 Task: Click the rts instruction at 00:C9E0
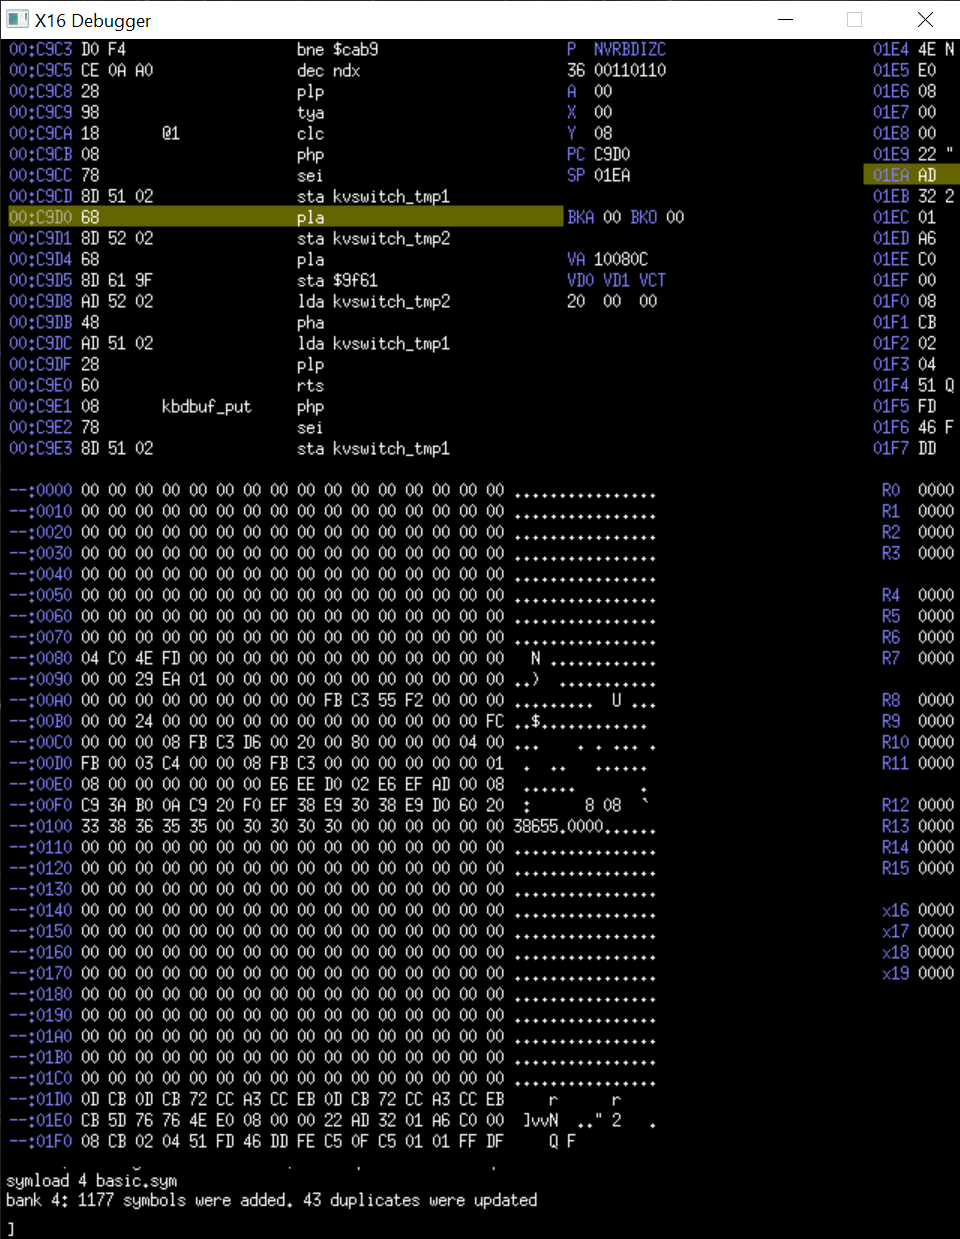(x=310, y=385)
